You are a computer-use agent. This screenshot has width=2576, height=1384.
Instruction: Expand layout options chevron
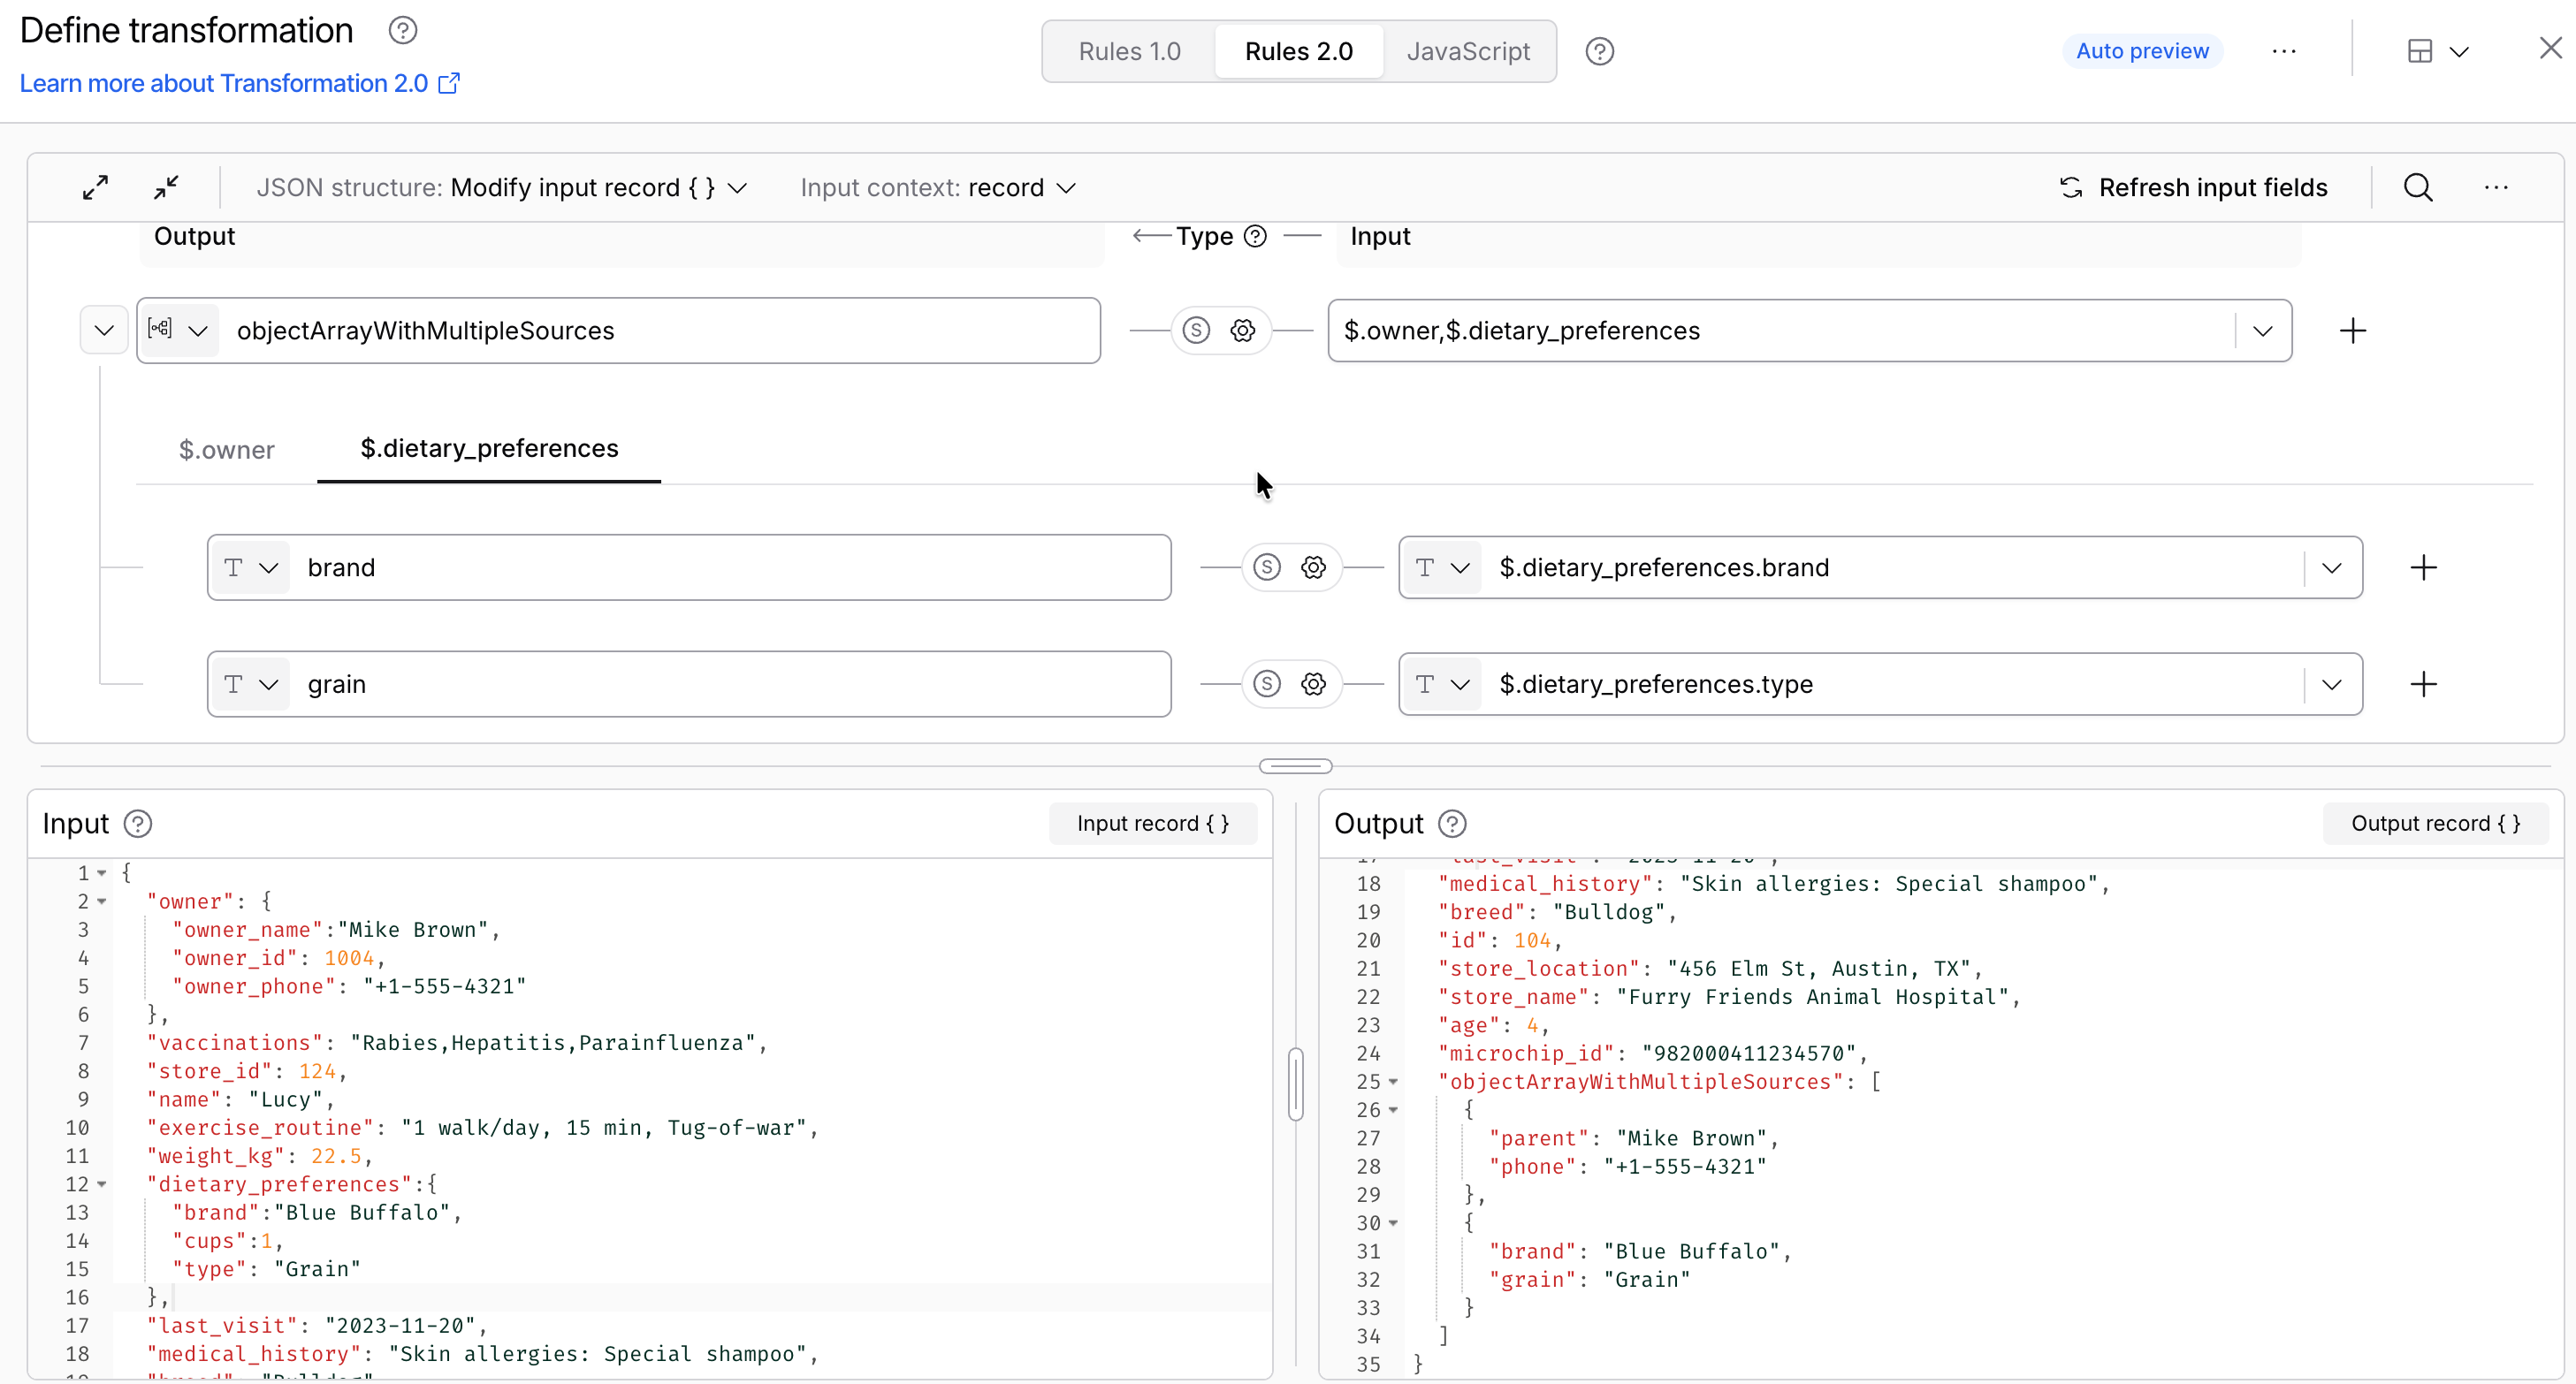[x=2459, y=51]
